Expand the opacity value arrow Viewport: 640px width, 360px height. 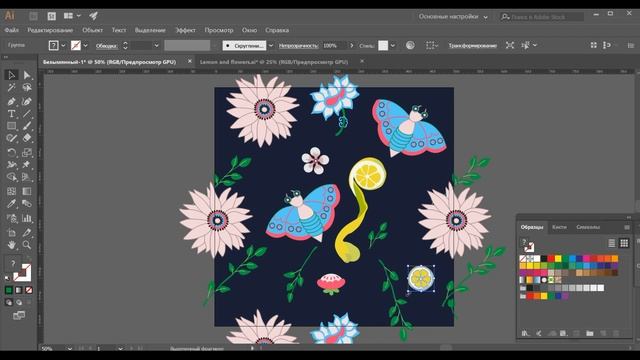(x=352, y=45)
